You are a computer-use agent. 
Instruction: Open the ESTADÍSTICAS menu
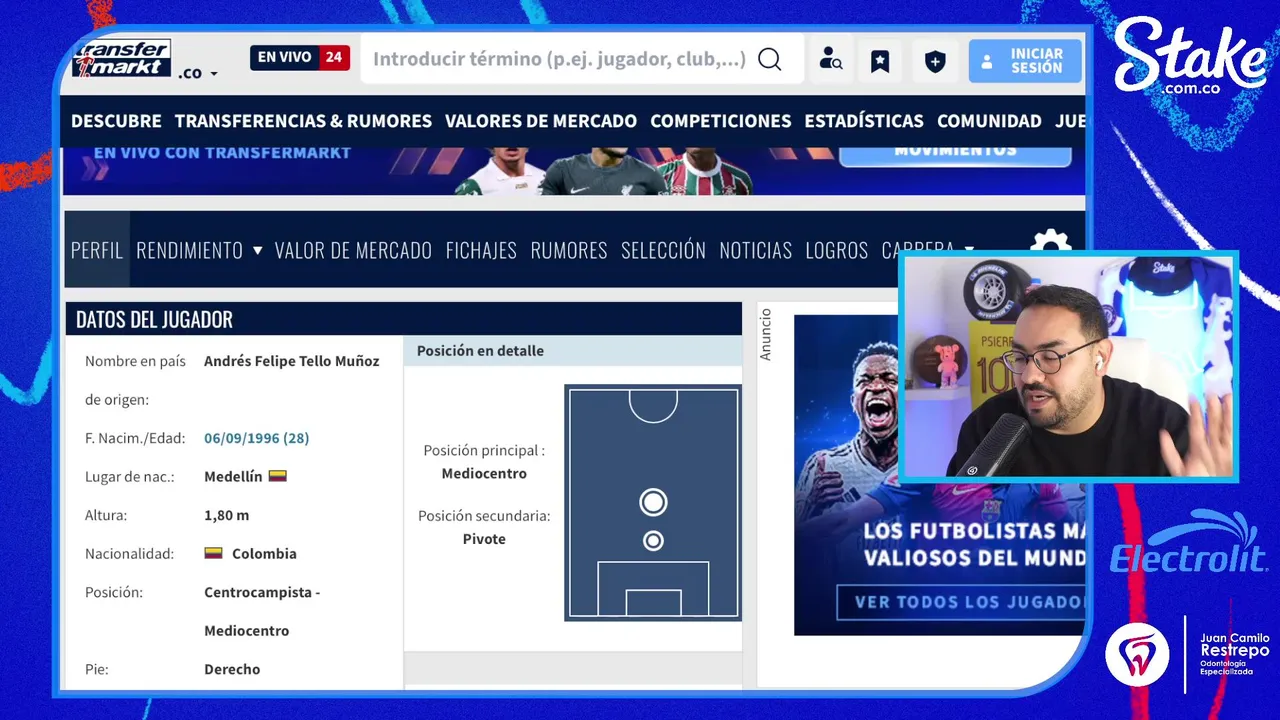[864, 121]
